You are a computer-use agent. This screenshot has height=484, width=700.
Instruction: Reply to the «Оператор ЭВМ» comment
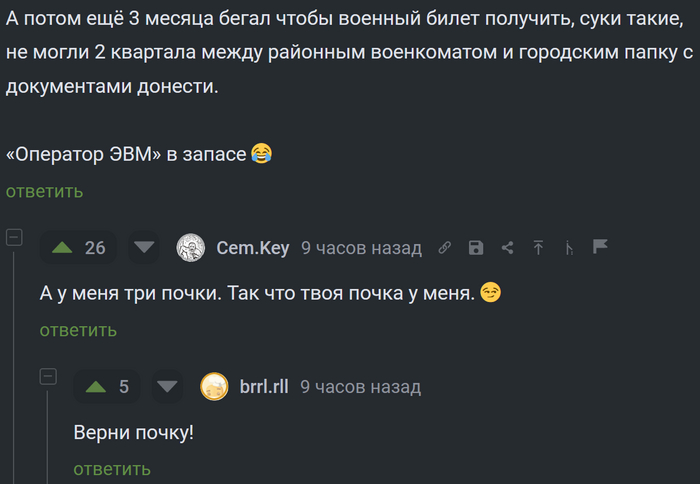click(44, 191)
